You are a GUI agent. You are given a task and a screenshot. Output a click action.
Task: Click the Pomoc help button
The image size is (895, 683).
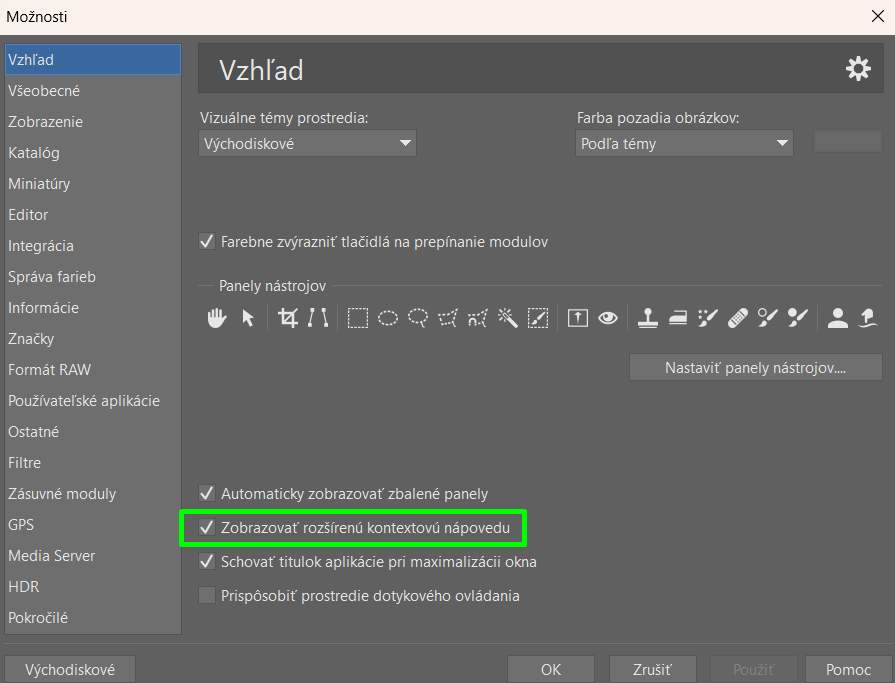(x=848, y=669)
